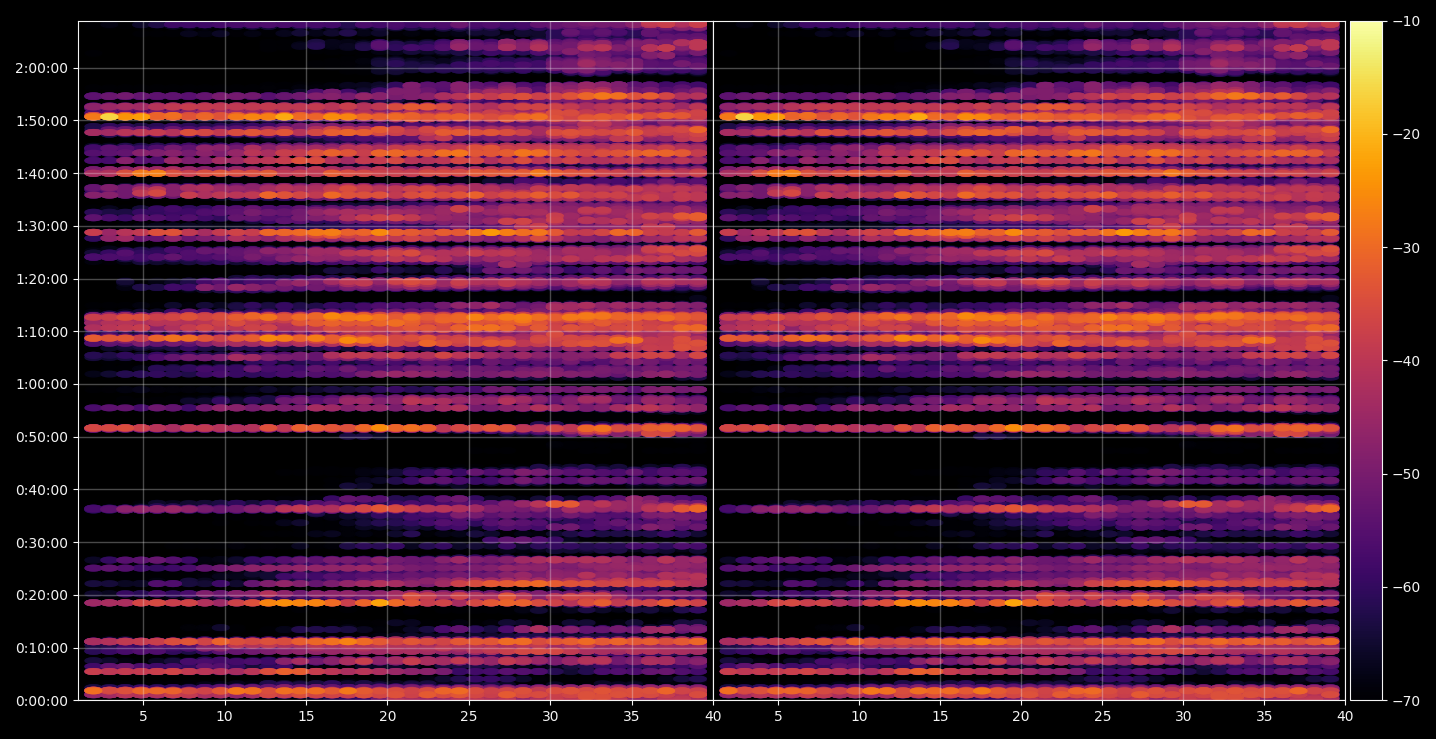Click the 1:50:00 time axis label
1436x739 pixels.
[x=42, y=121]
